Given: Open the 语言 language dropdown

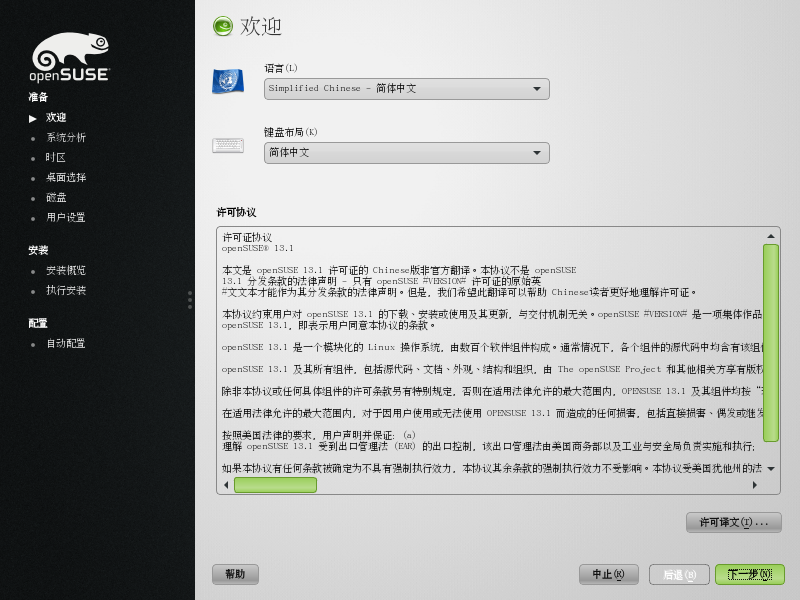Looking at the screenshot, I should click(407, 89).
